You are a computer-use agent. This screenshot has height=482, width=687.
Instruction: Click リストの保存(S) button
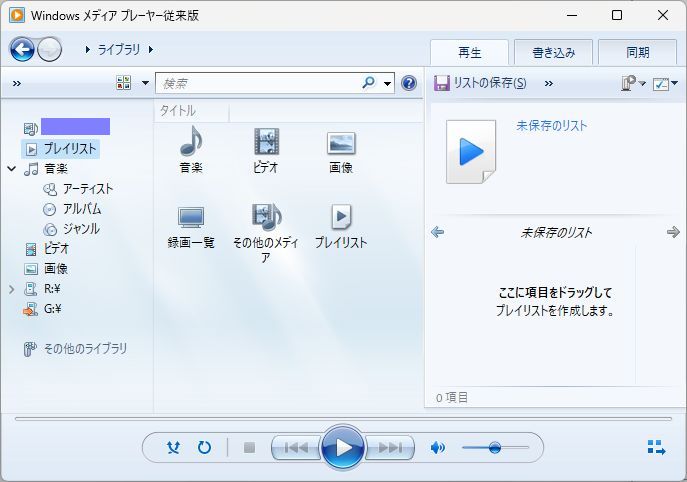[480, 82]
